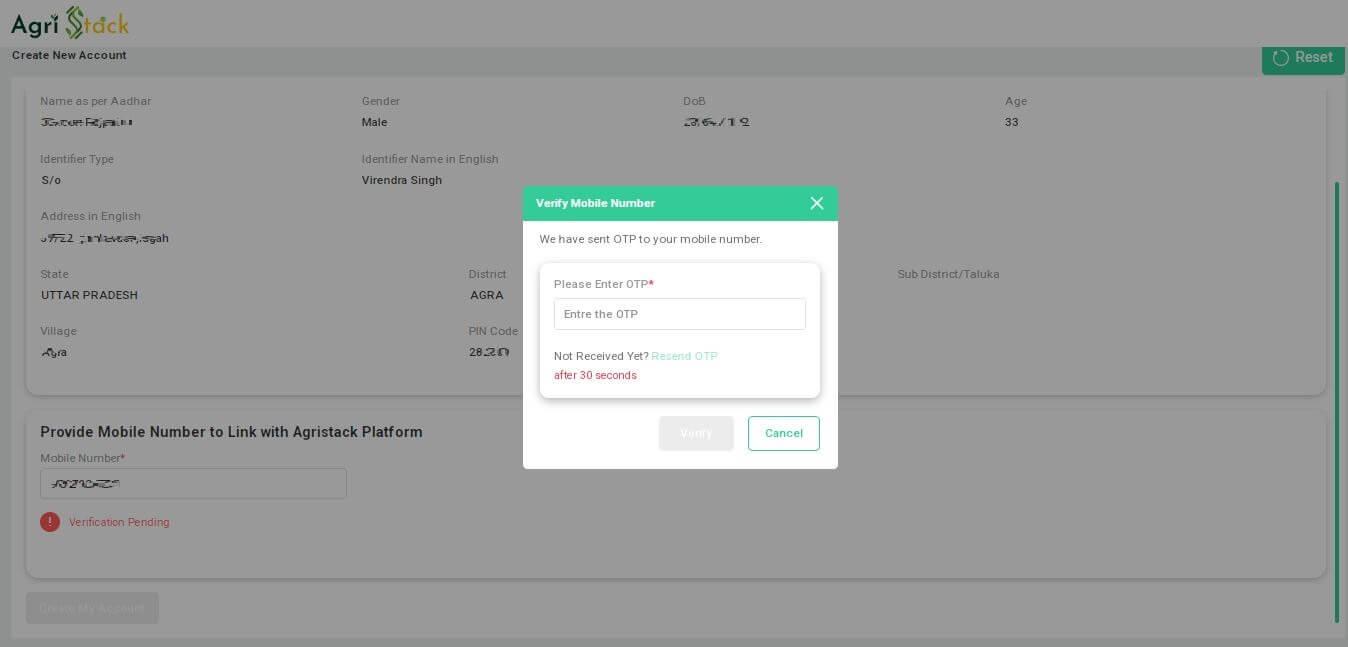Screen dimensions: 1348x647
Task: Click the 'Male' gender value
Action: pyautogui.click(x=374, y=122)
